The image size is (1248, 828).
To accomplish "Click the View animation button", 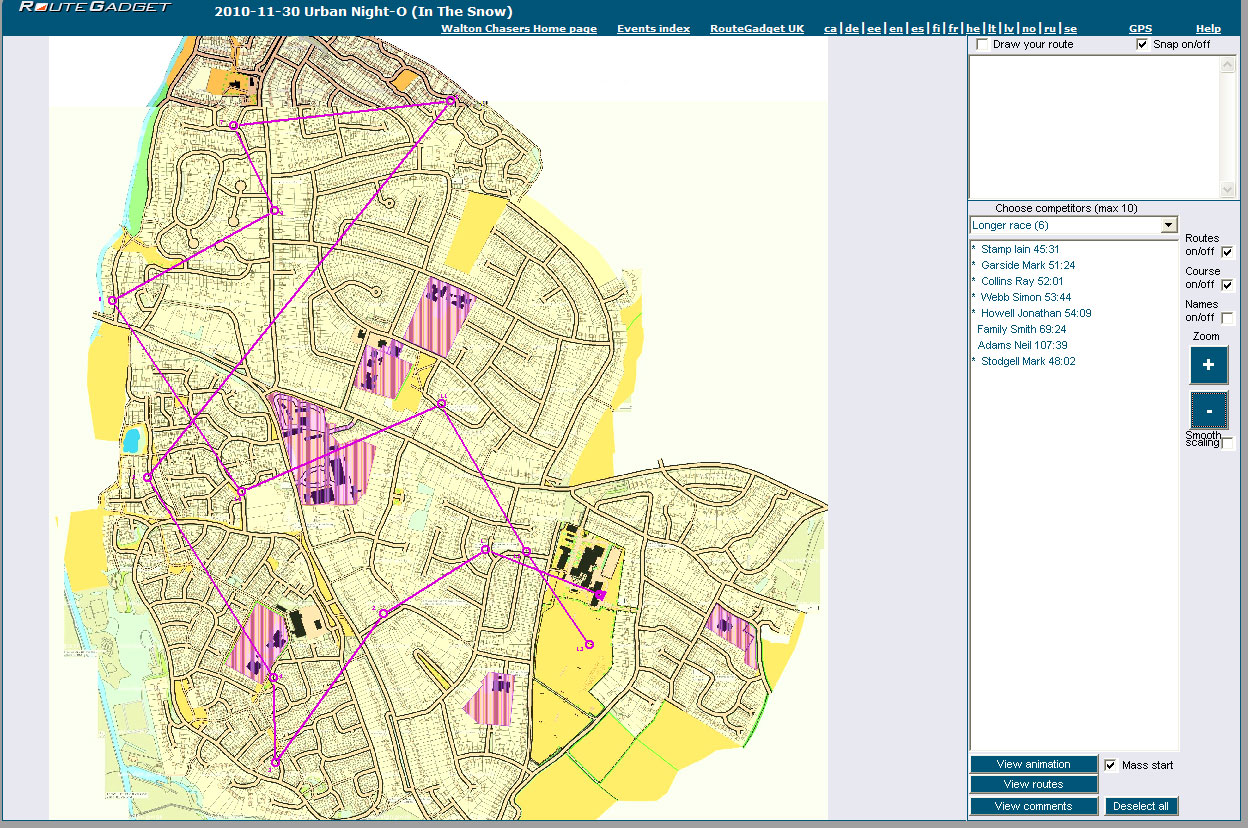I will (x=1033, y=764).
